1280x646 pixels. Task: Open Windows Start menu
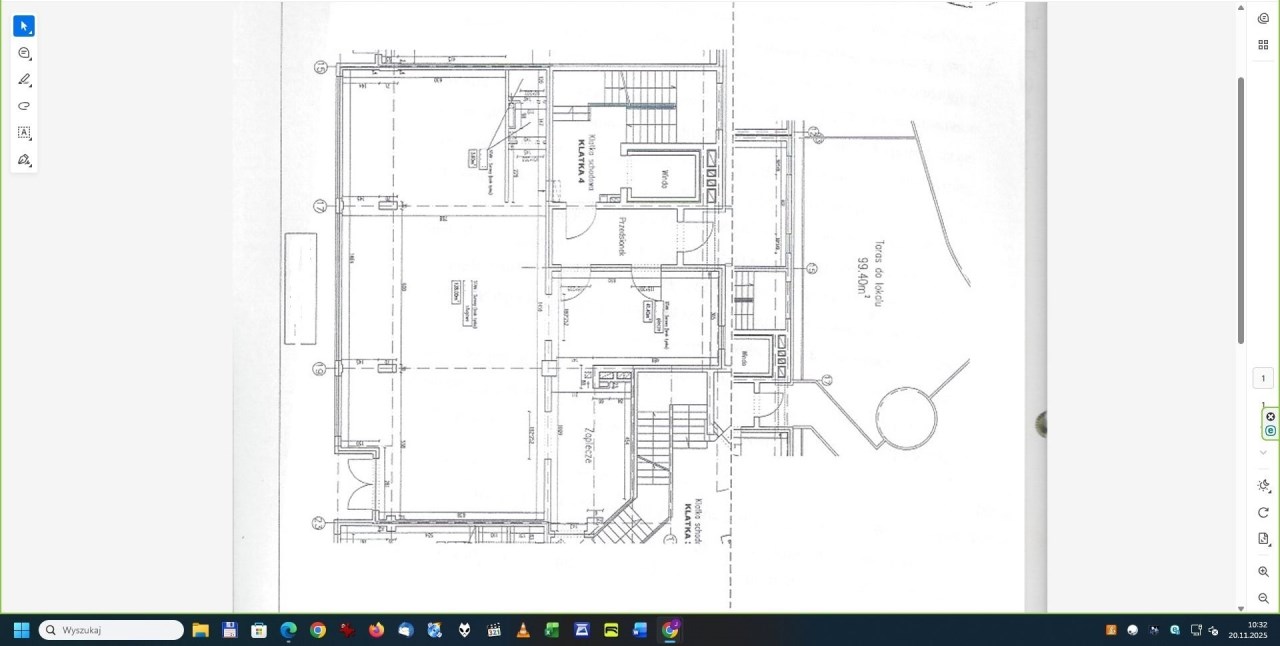coord(21,630)
